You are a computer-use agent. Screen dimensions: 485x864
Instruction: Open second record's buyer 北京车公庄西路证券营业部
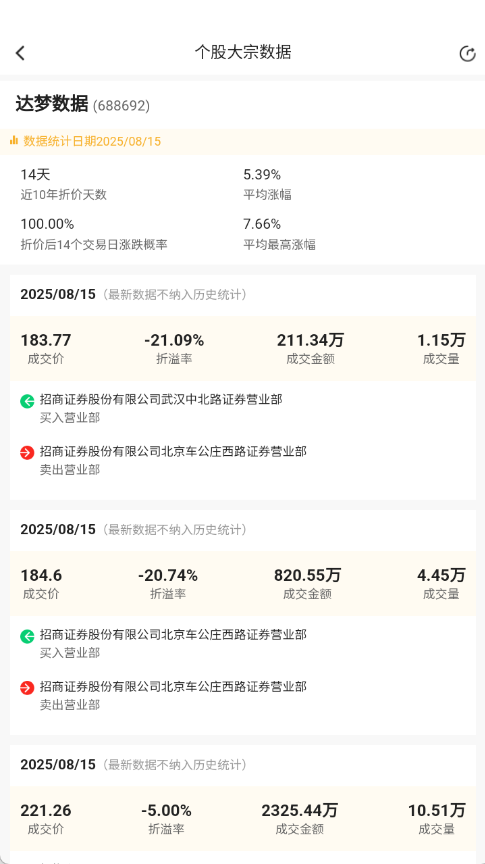[173, 634]
